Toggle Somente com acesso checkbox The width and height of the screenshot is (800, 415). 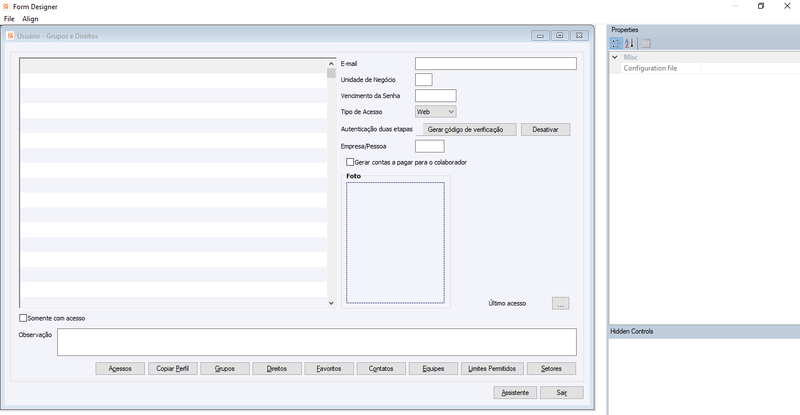click(23, 318)
